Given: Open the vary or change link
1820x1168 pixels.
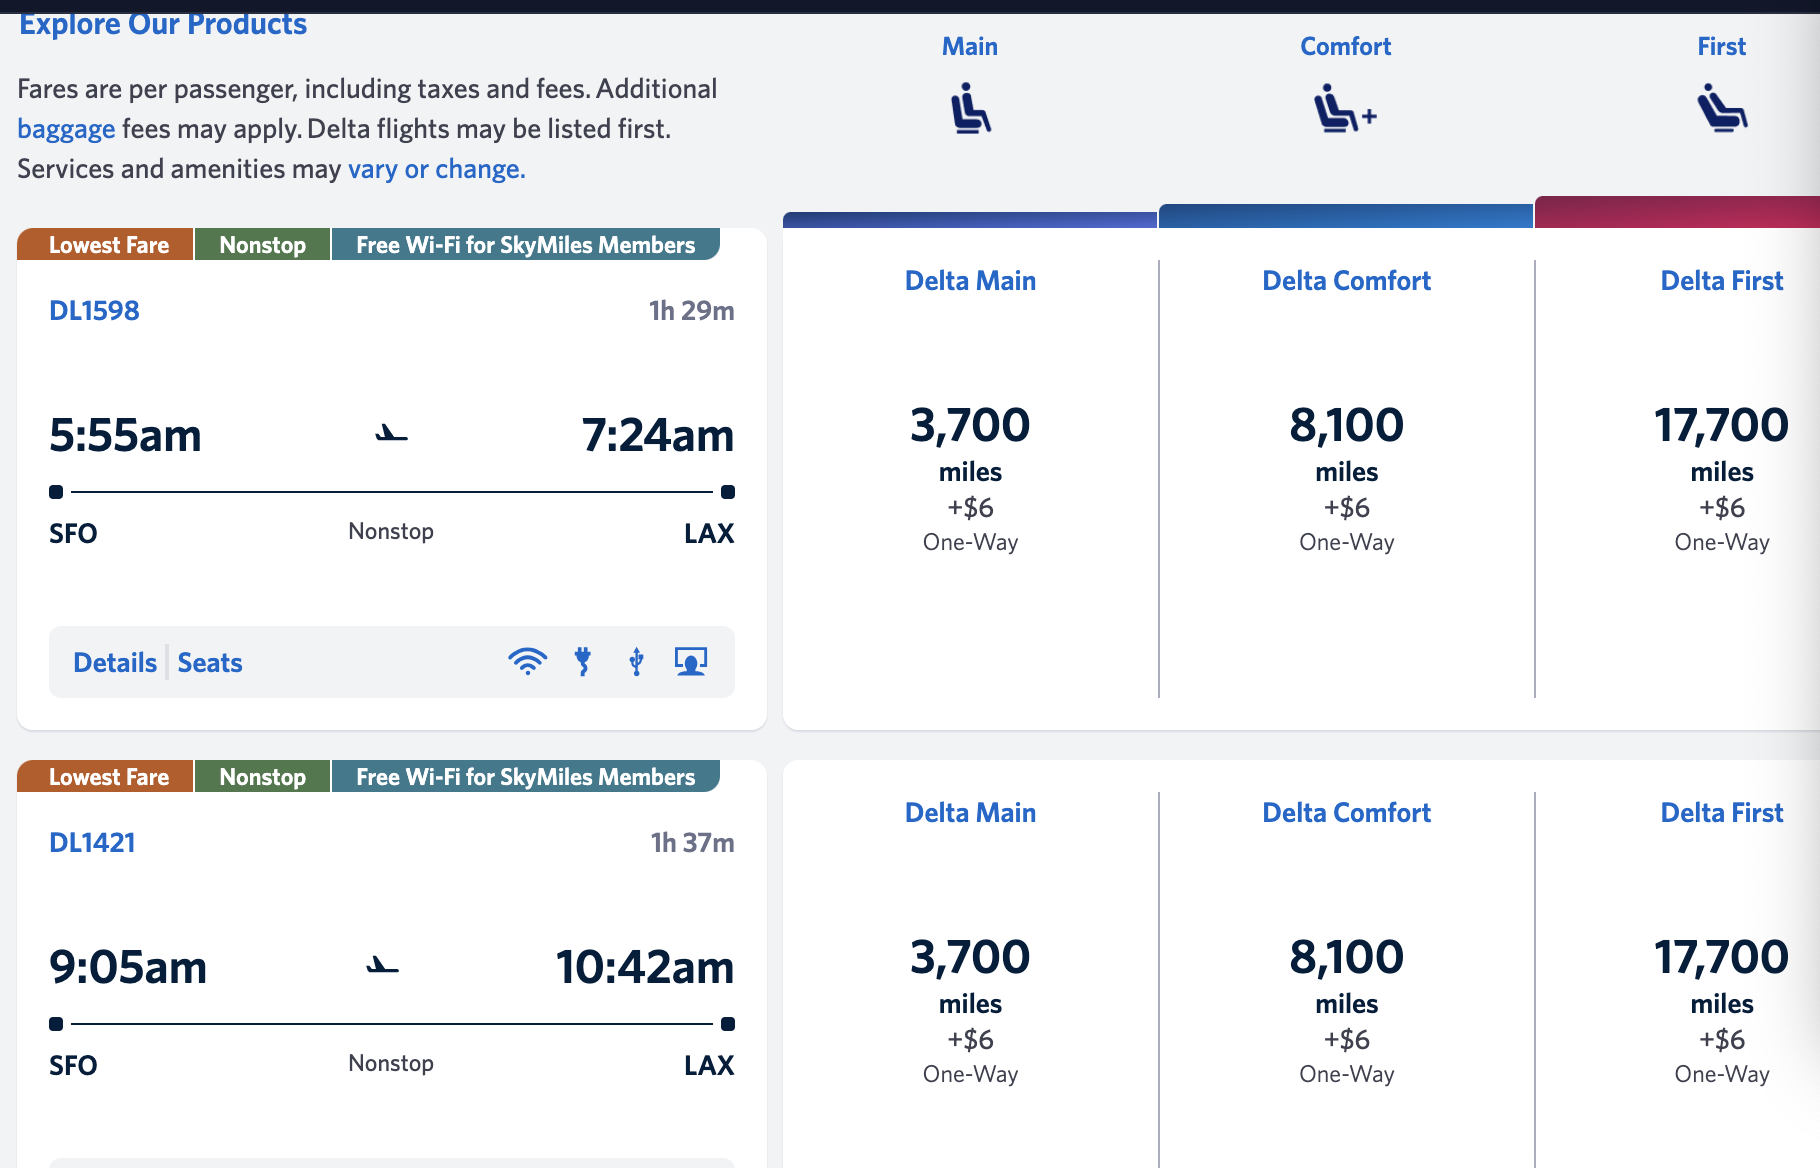Looking at the screenshot, I should tap(436, 169).
